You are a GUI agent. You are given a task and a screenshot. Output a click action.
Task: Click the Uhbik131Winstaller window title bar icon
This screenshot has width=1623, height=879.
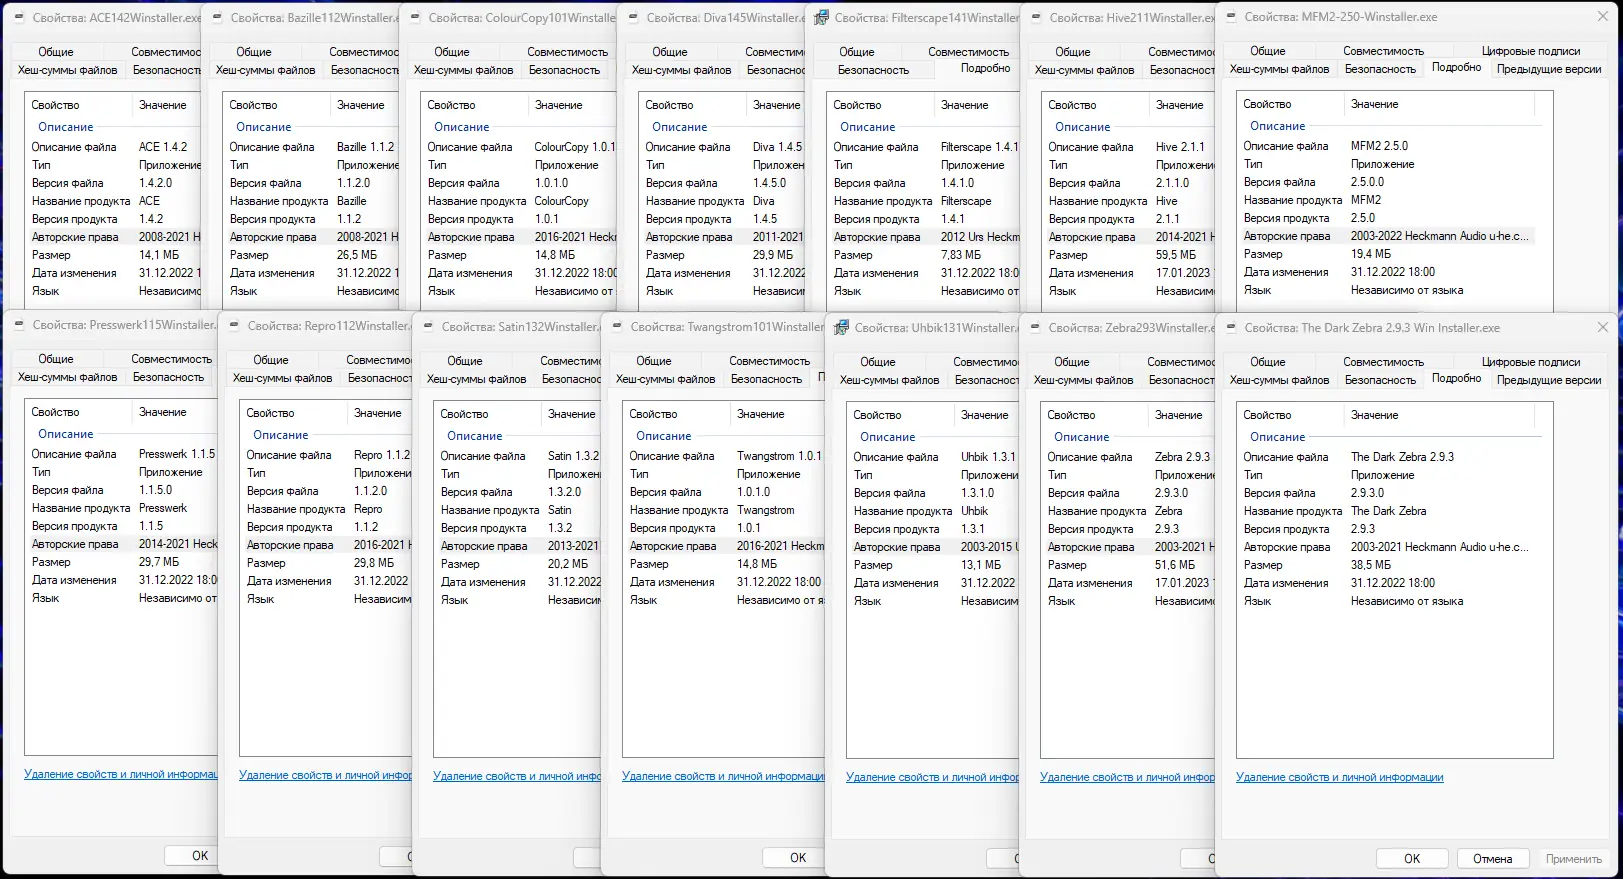pos(841,328)
